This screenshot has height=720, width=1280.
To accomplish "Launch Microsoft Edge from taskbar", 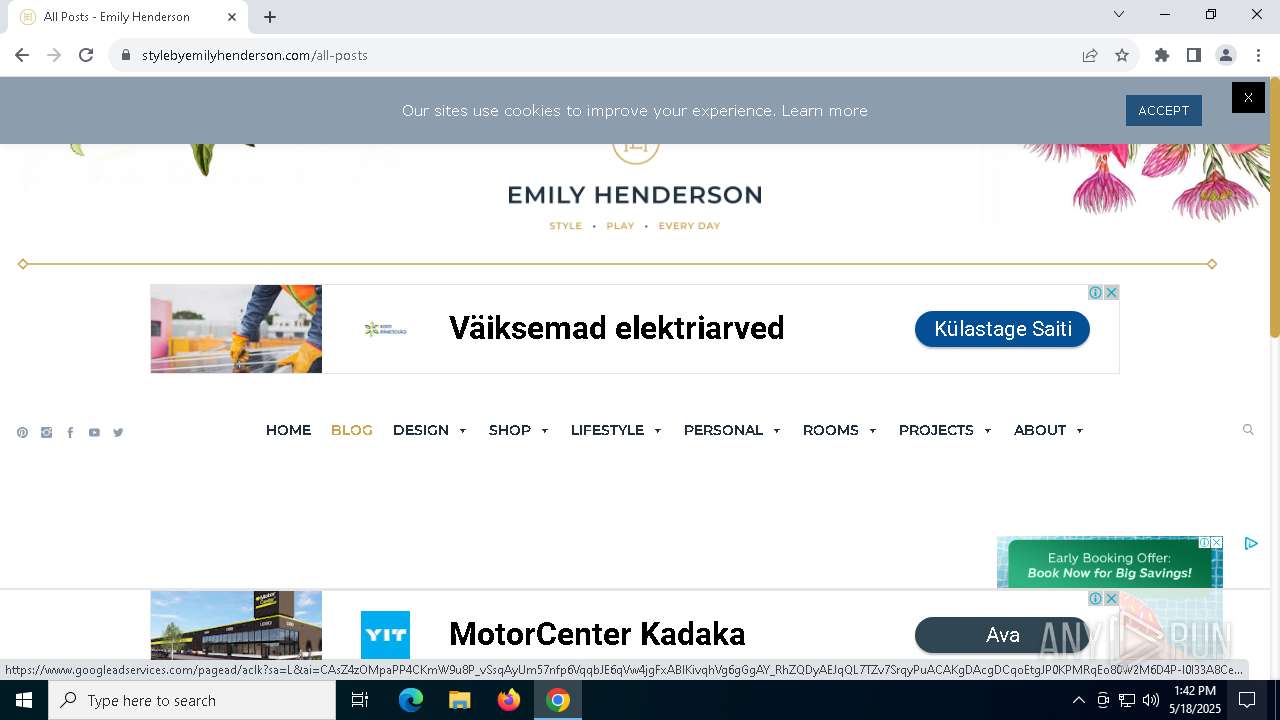I will coord(411,700).
